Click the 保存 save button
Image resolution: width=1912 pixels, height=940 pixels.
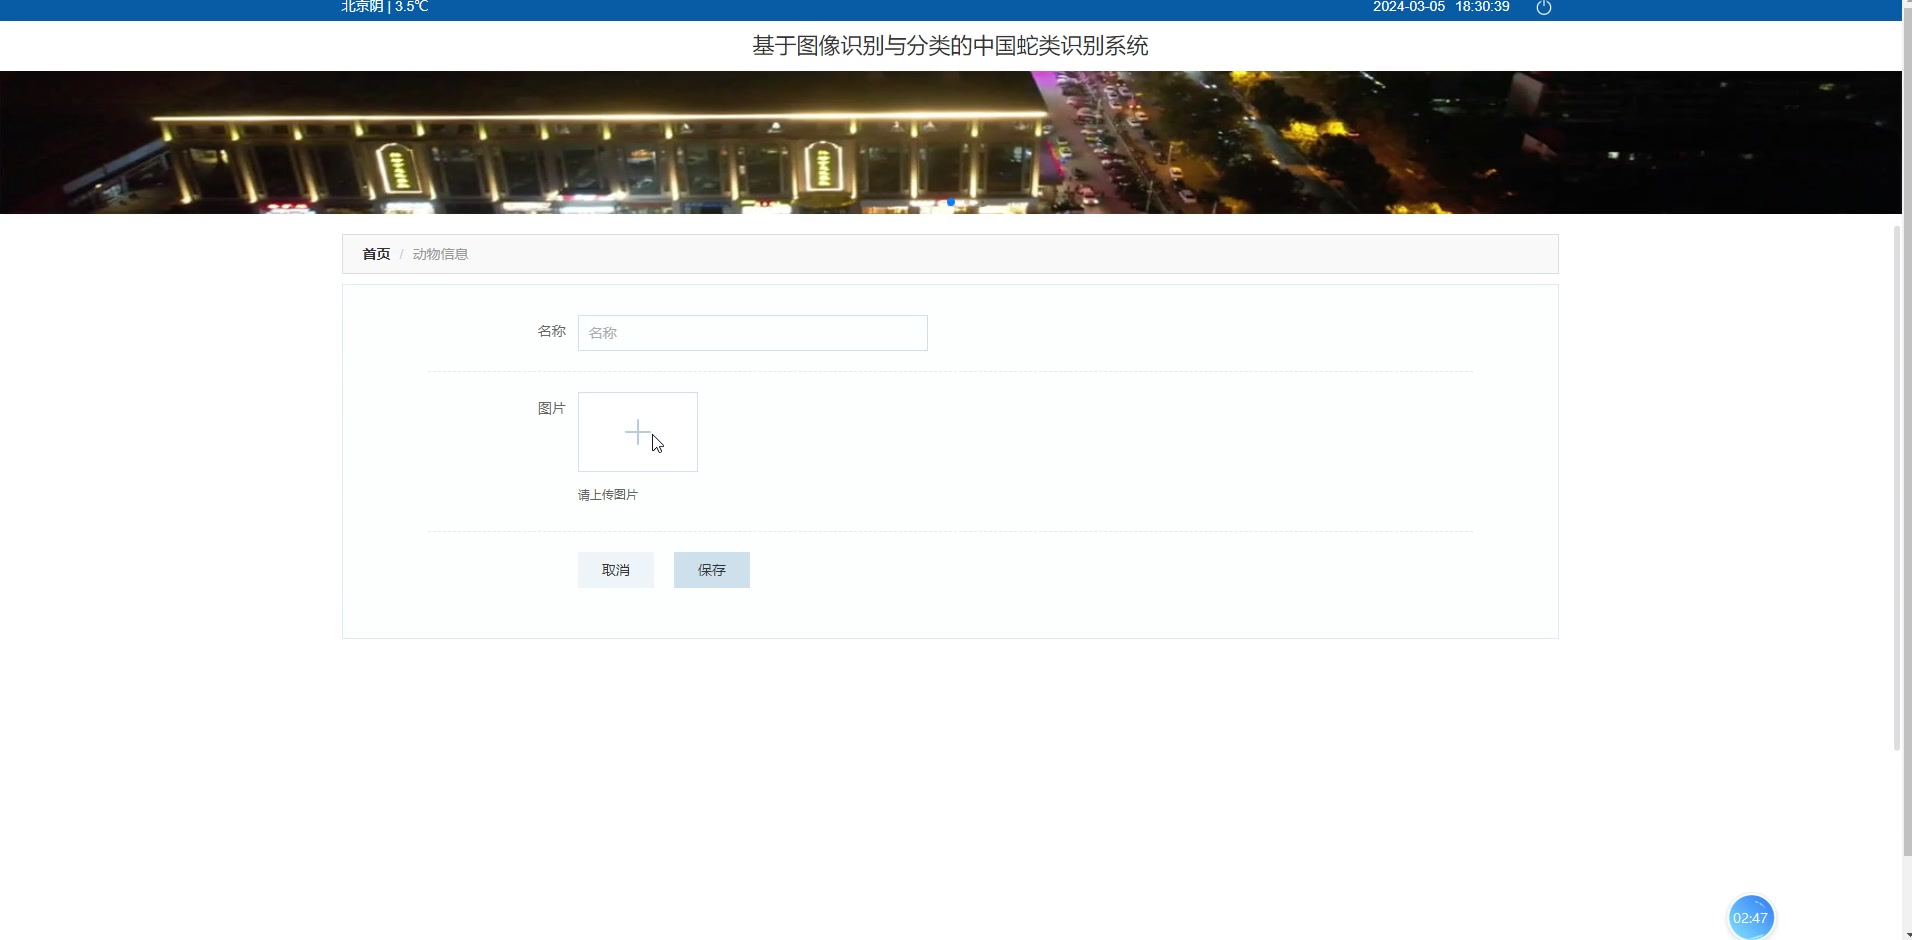click(x=712, y=570)
